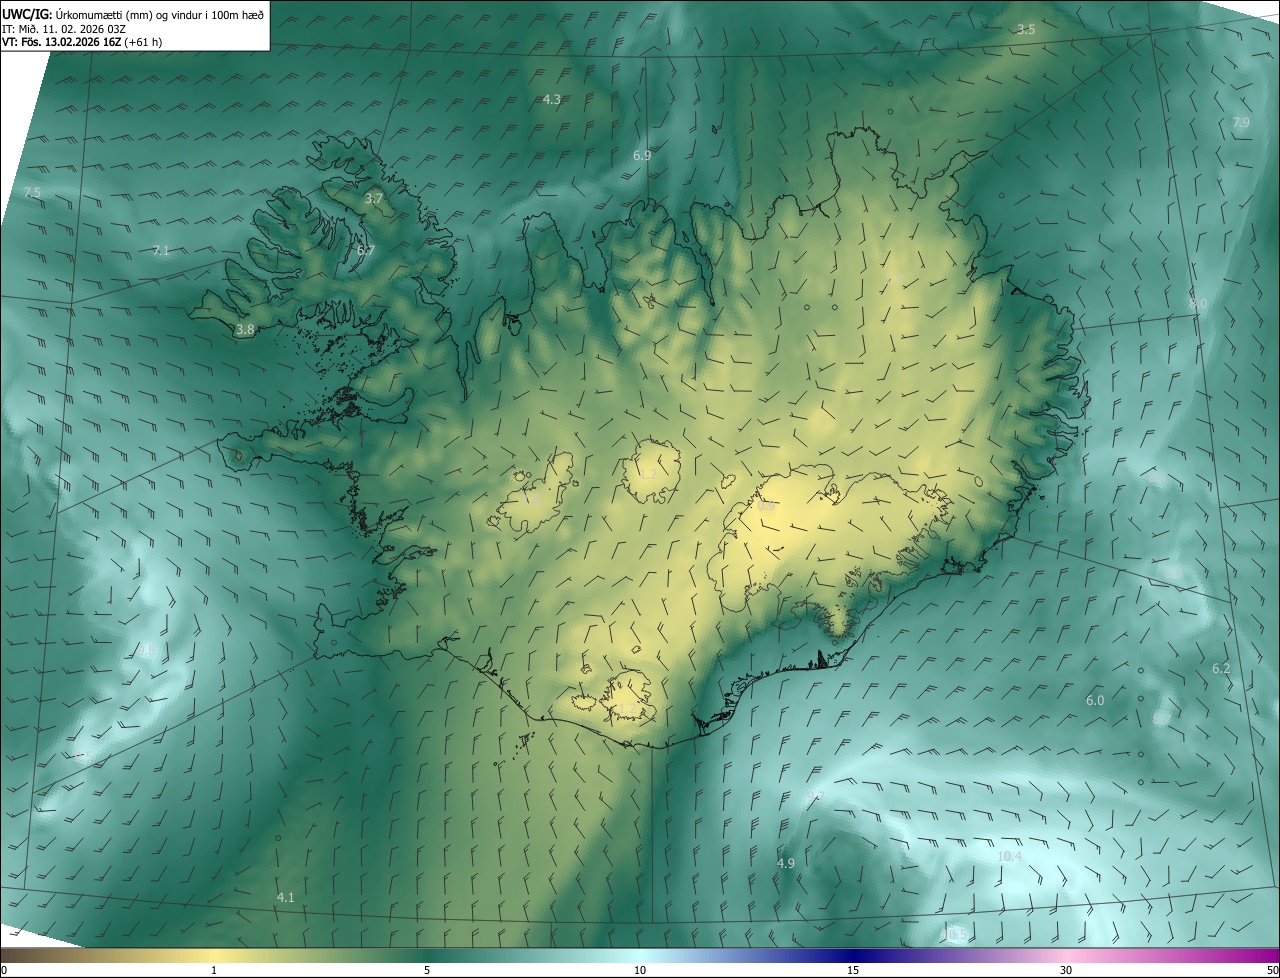Click the 6.0 value label
This screenshot has height=978, width=1280.
[1095, 700]
